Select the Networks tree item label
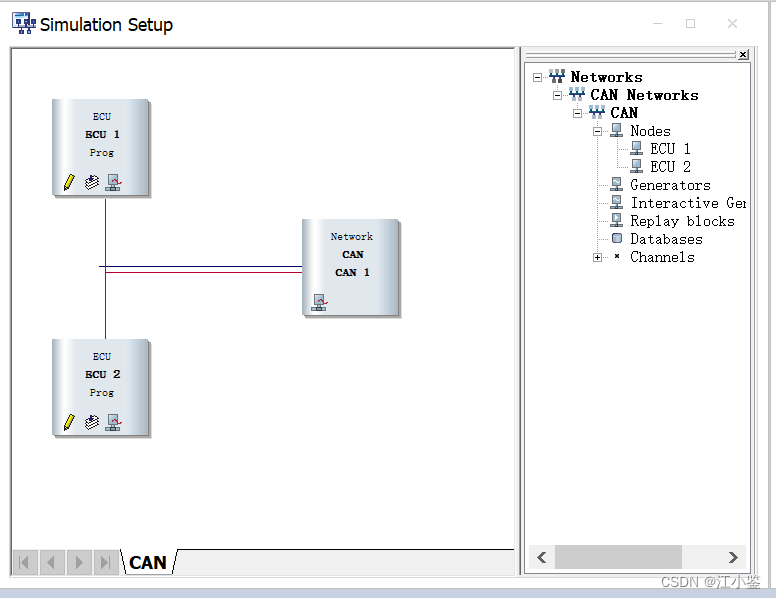 click(606, 77)
